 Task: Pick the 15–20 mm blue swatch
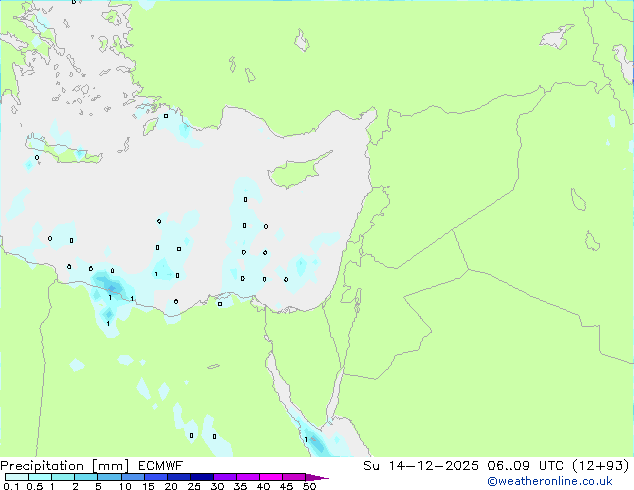(x=155, y=477)
